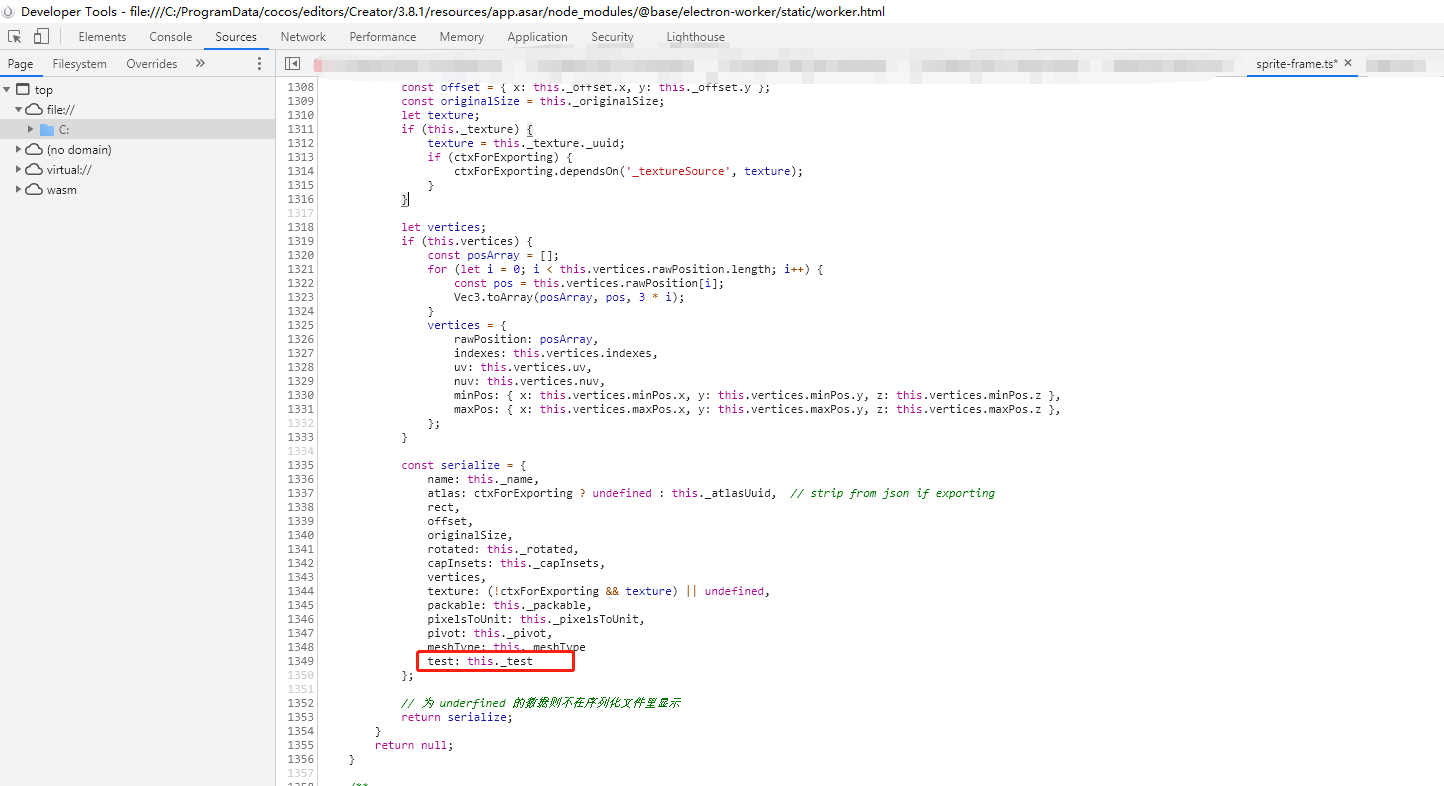Click the 'const posArray = [];' line
The image size is (1444, 786).
pos(494,255)
